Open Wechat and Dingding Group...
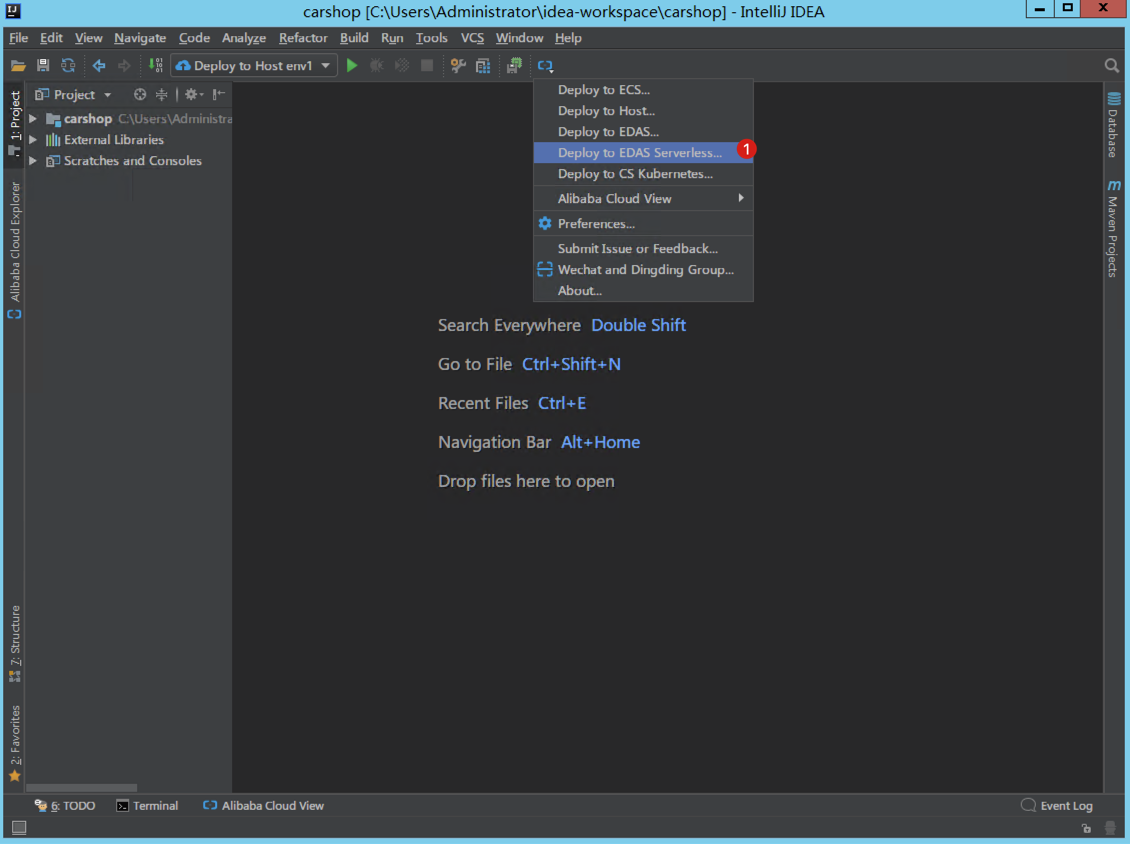 643,270
